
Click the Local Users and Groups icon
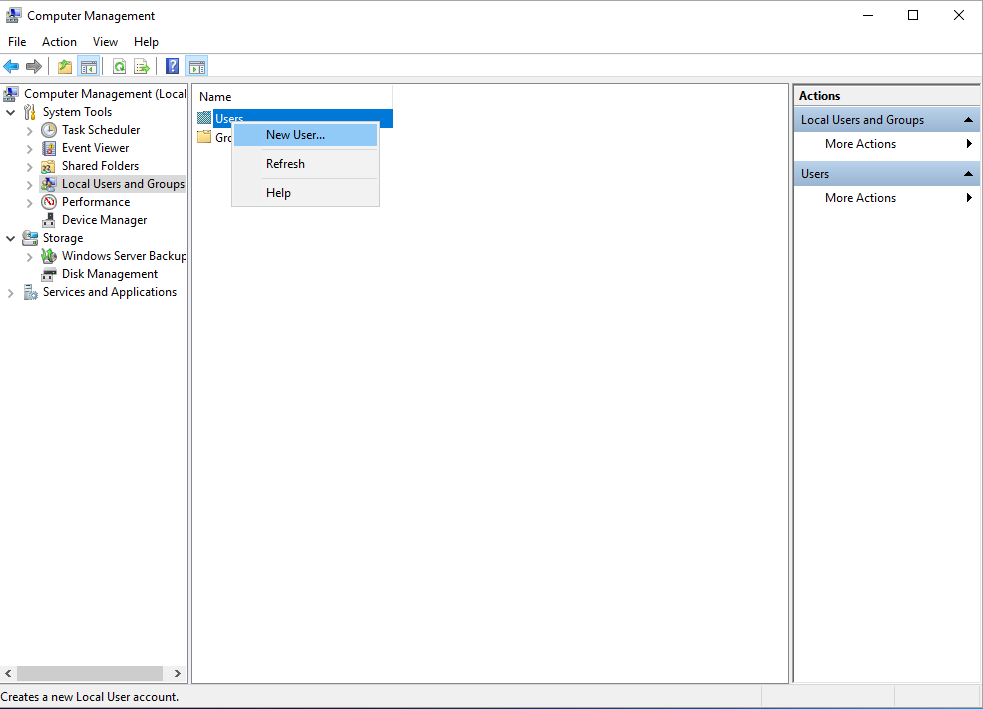coord(48,184)
